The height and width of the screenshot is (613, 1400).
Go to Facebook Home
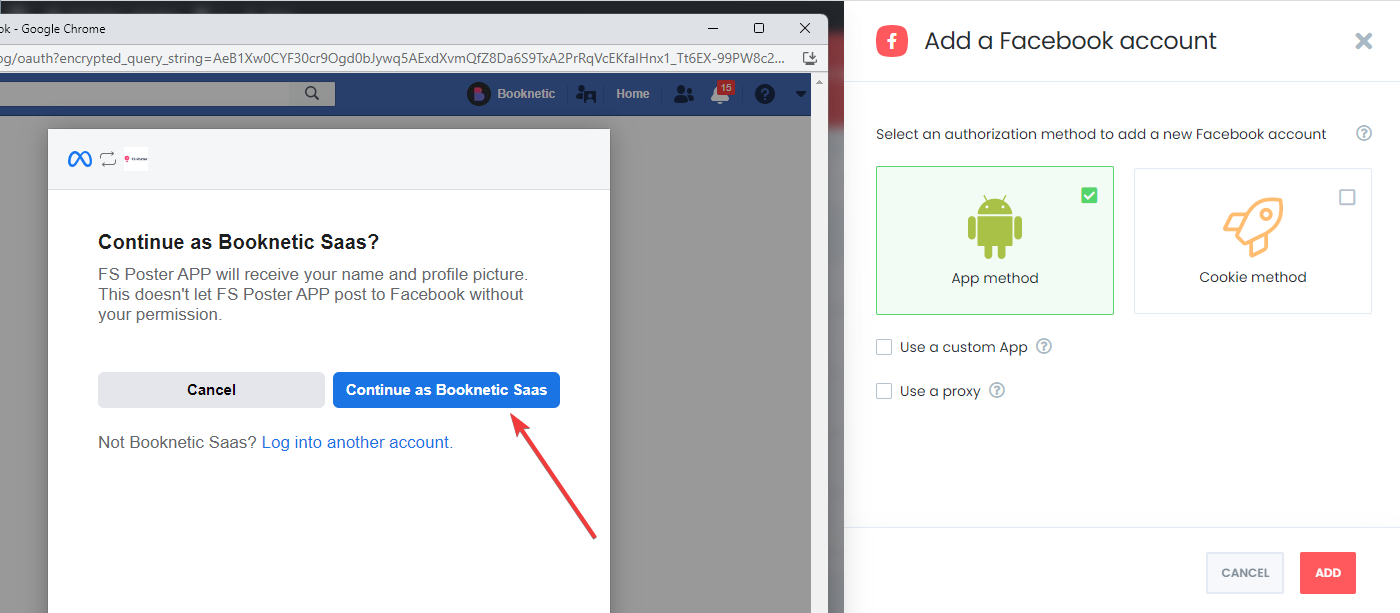(x=633, y=94)
